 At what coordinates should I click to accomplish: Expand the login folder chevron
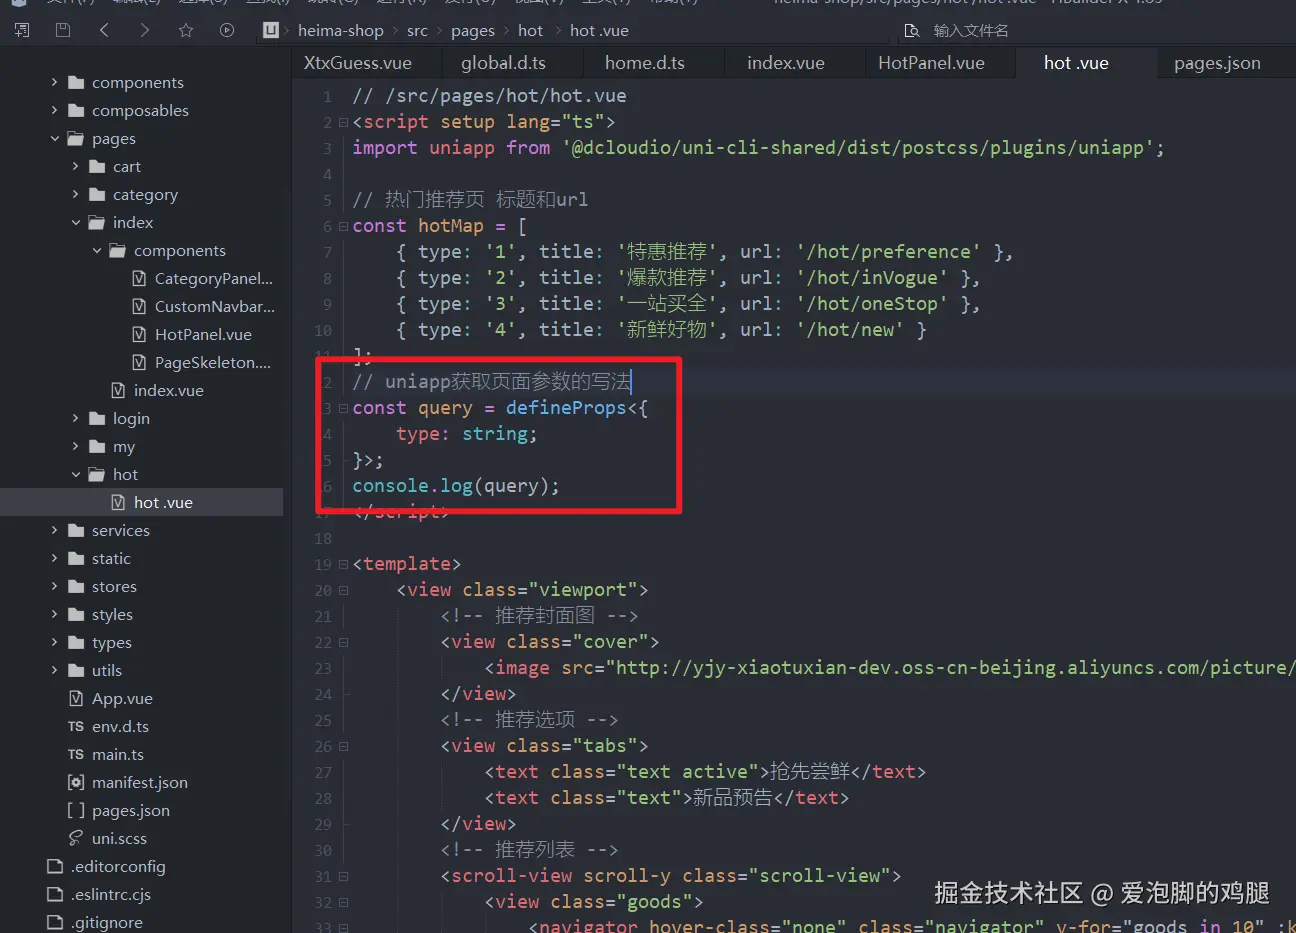(76, 418)
